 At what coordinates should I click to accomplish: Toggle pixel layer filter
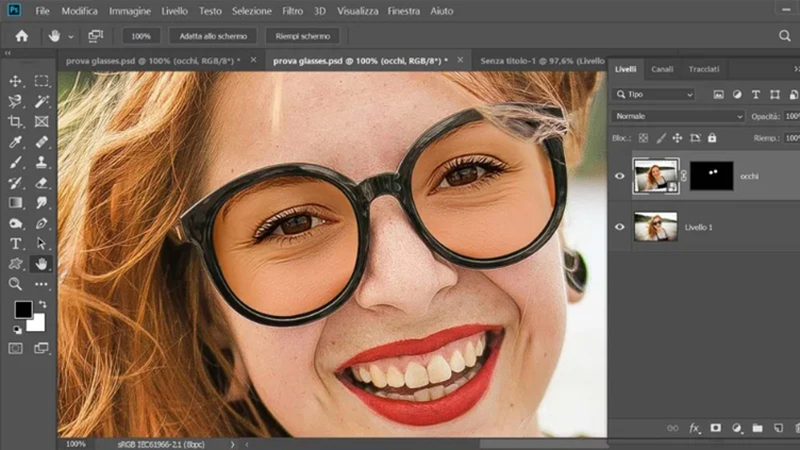[718, 94]
